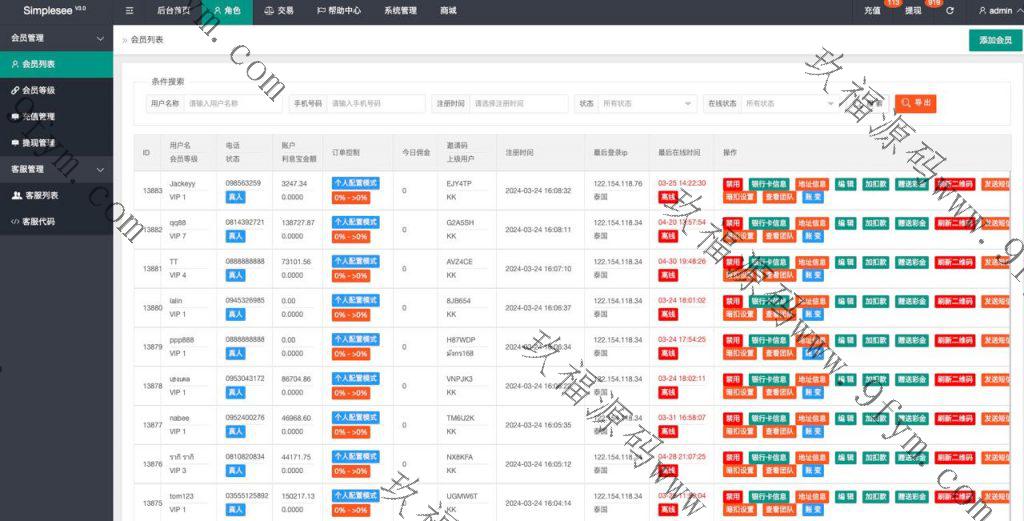Expand the admin user menu
1024x521 pixels.
(x=994, y=11)
